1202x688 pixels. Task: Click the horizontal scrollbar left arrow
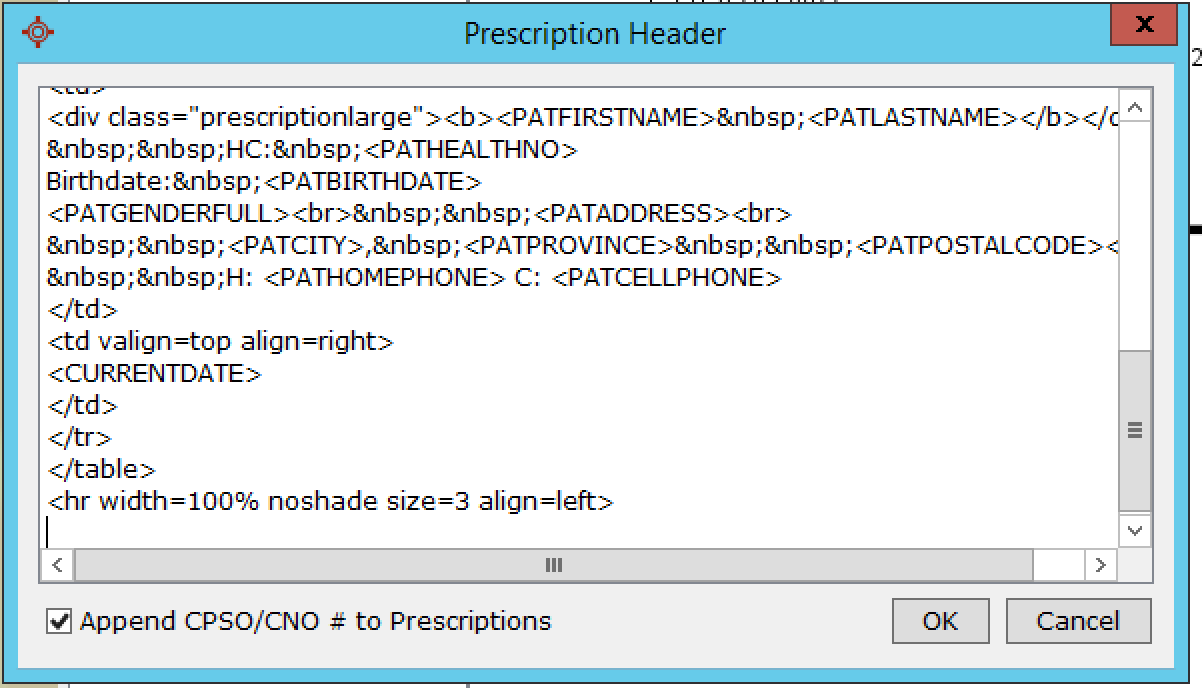click(x=57, y=565)
